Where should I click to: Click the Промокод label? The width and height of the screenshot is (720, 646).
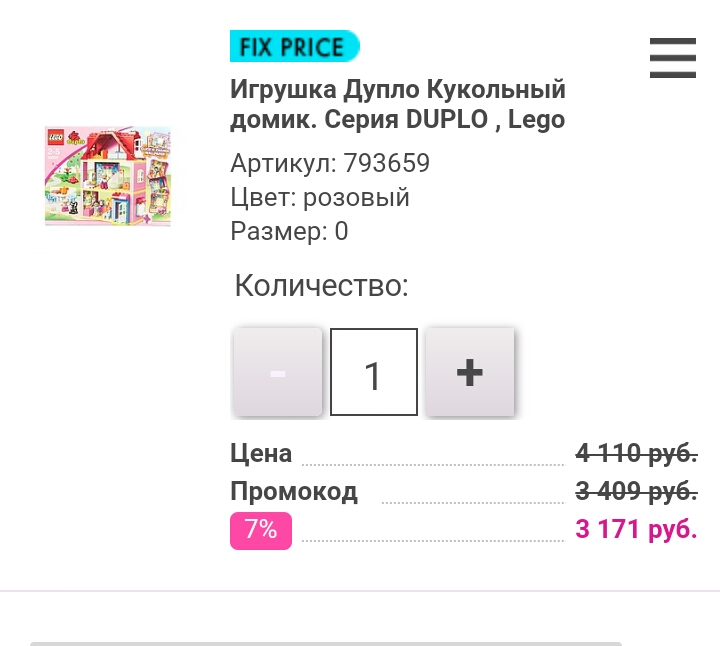pos(293,492)
